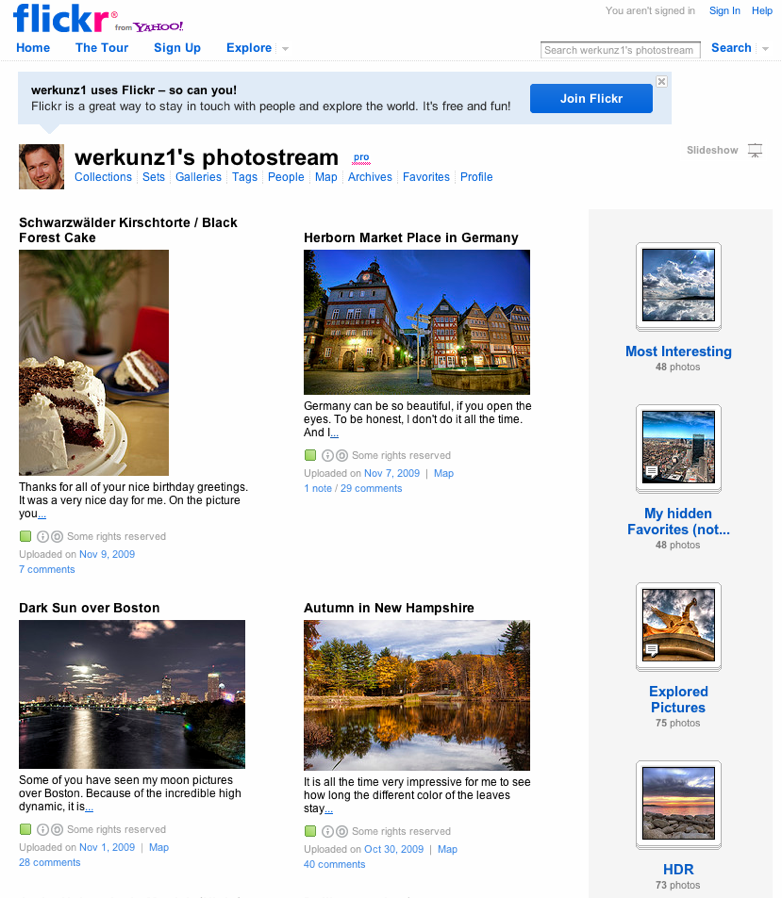Click the license icons under Autumn in New Hampshire
The width and height of the screenshot is (782, 898).
[x=335, y=831]
